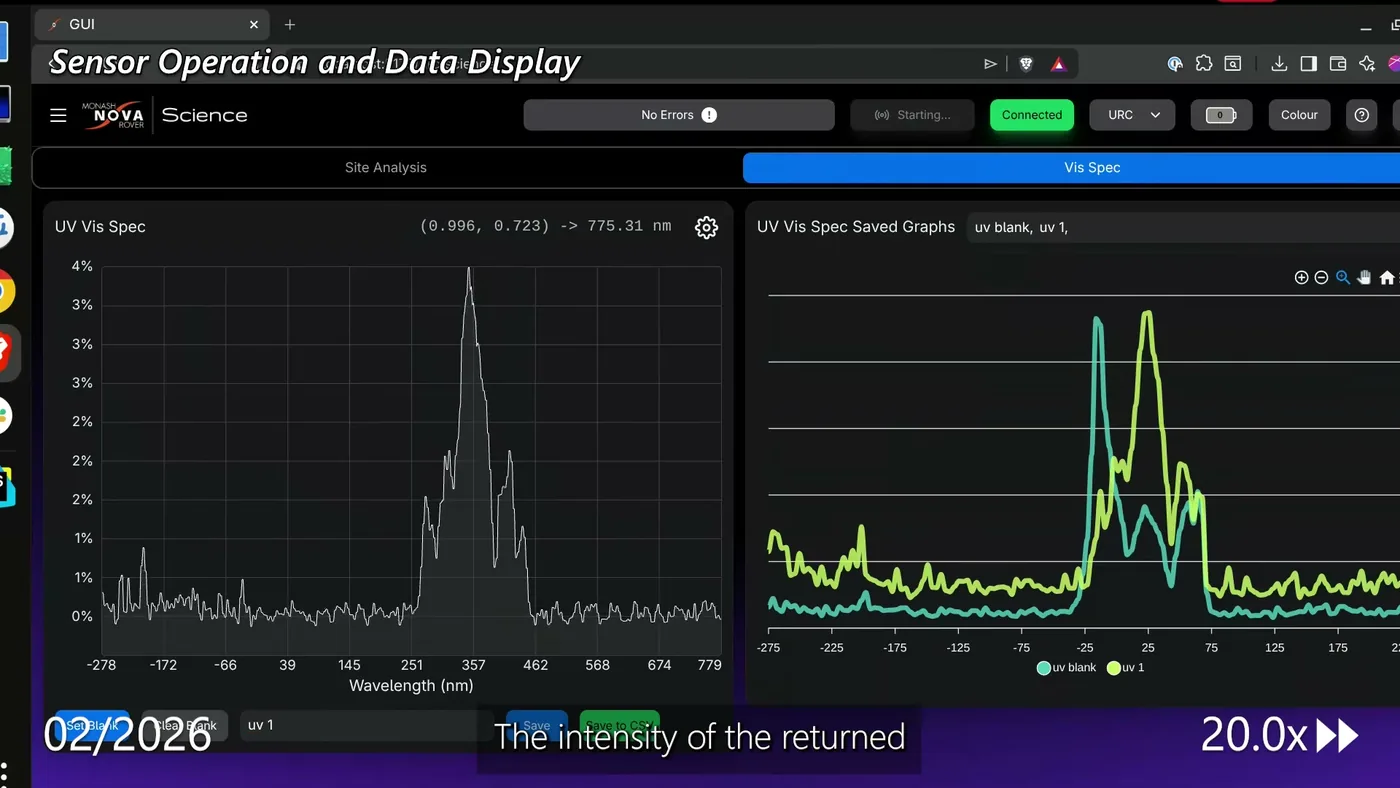Click the No Errors status button

(x=679, y=115)
